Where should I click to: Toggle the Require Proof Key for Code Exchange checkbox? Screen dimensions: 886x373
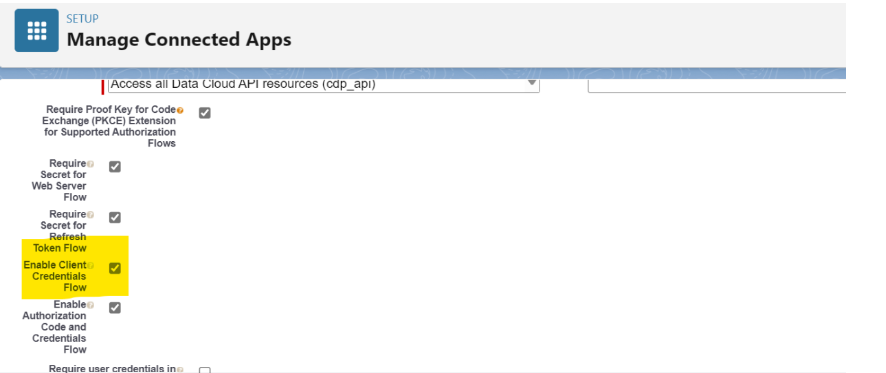point(205,113)
